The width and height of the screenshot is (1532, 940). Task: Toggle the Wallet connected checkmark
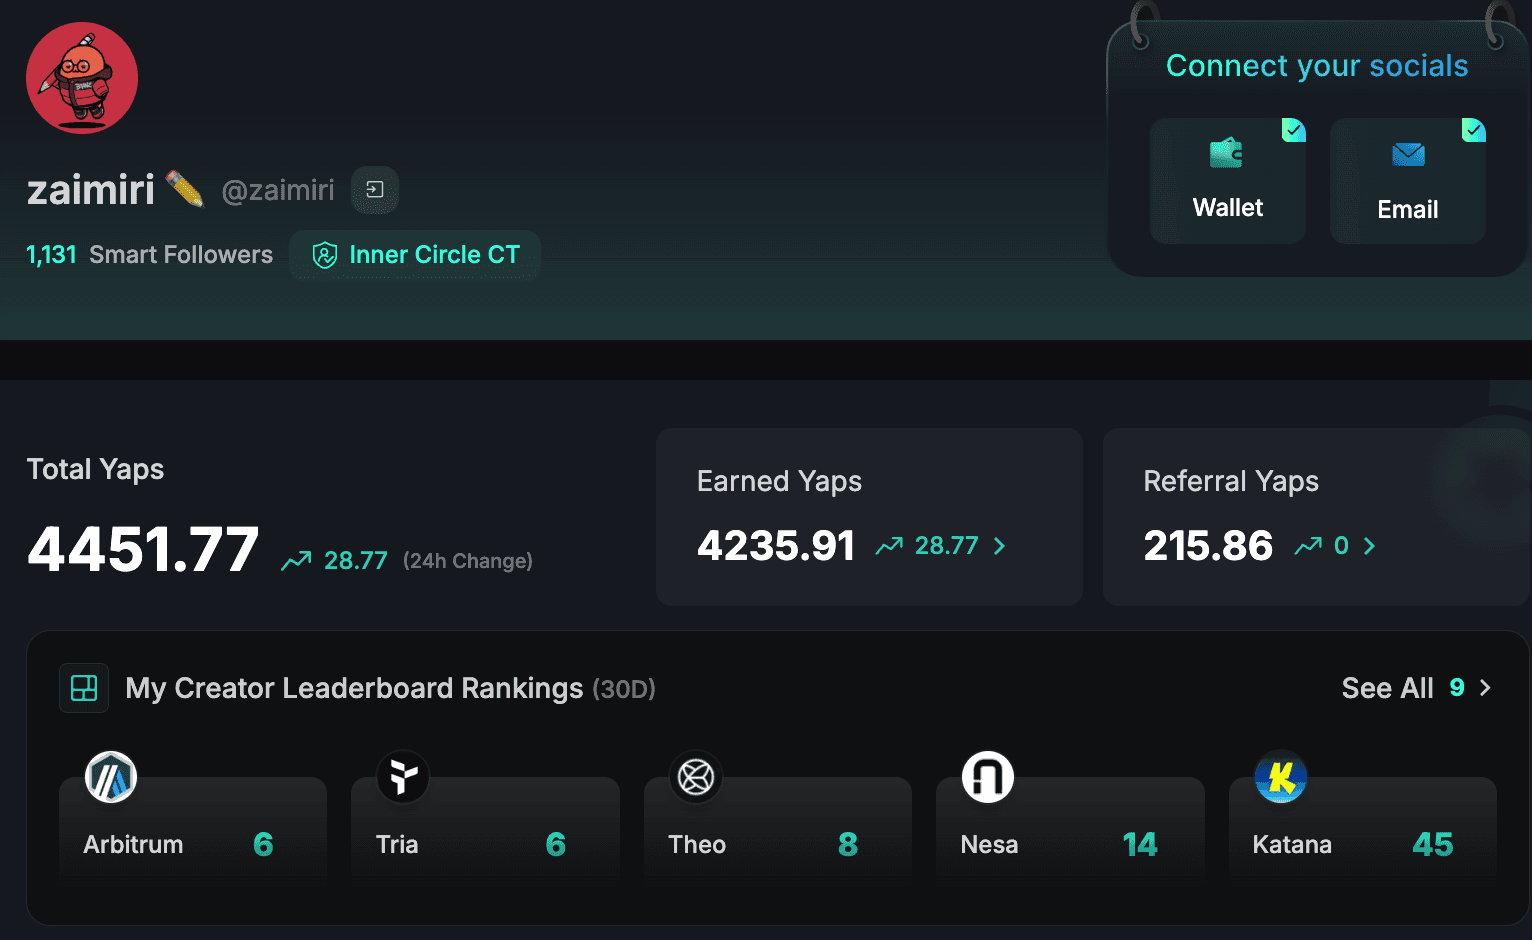tap(1294, 130)
